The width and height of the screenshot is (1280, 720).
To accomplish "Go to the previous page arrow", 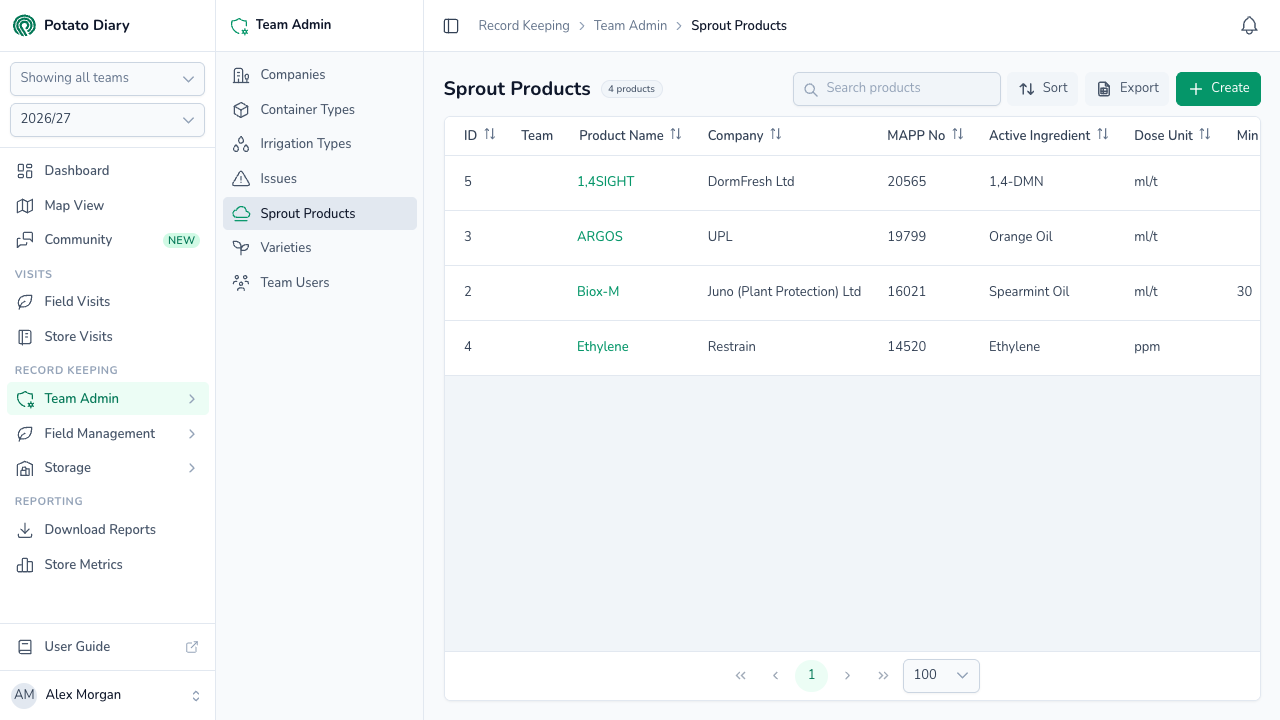I will pos(776,675).
